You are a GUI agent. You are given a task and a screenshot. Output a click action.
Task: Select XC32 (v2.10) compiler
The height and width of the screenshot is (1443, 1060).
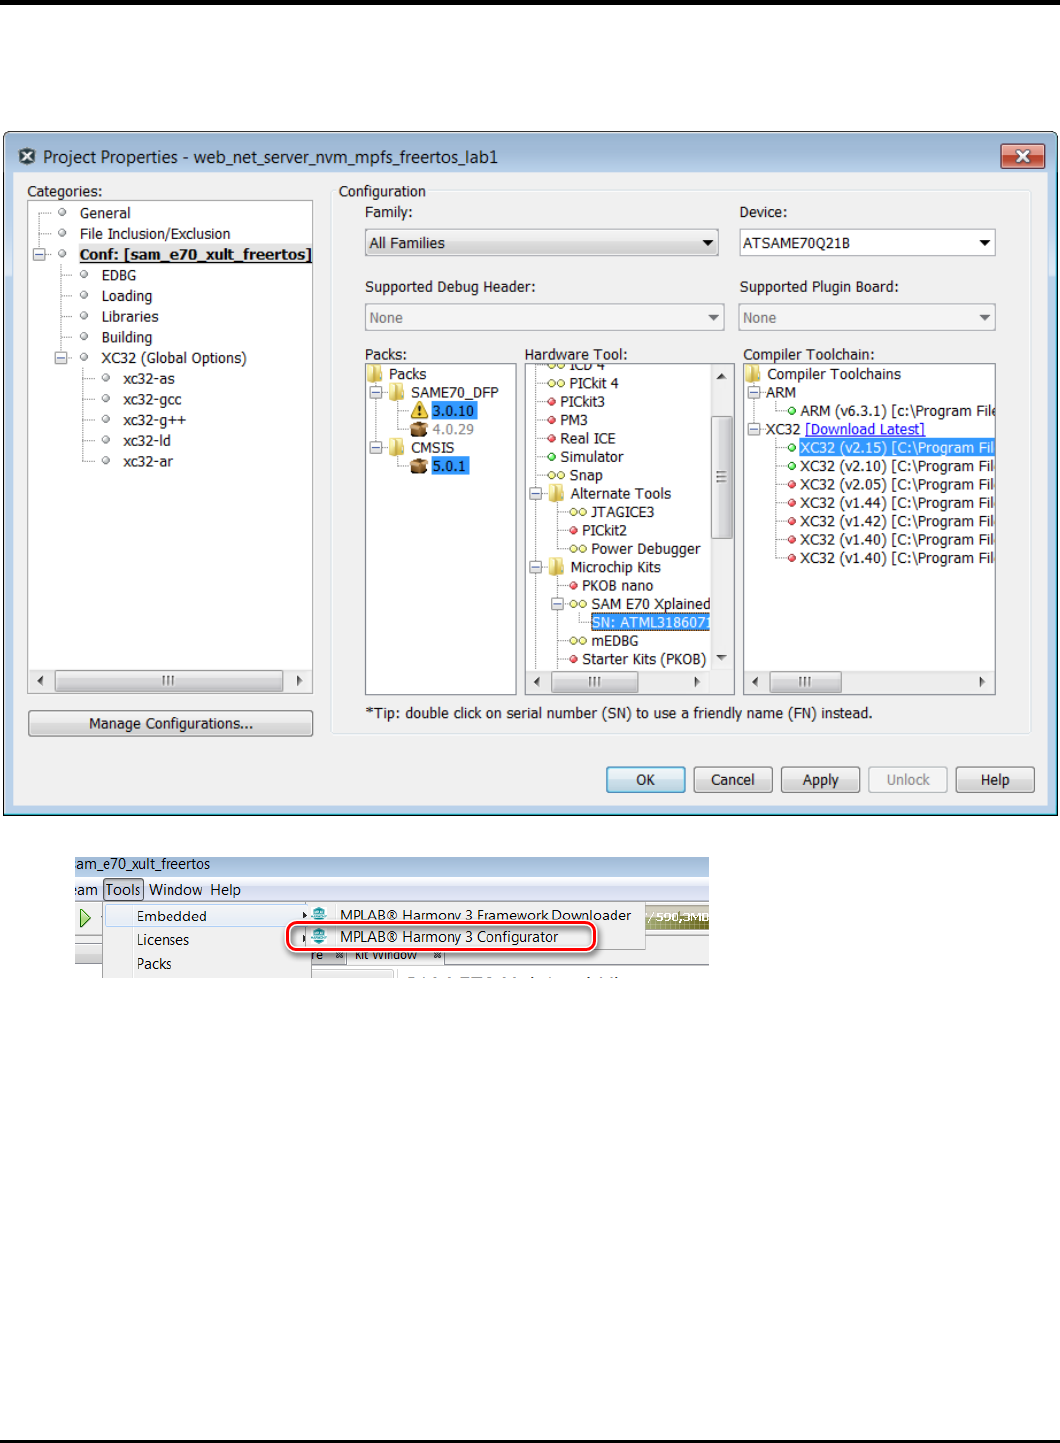tap(897, 466)
